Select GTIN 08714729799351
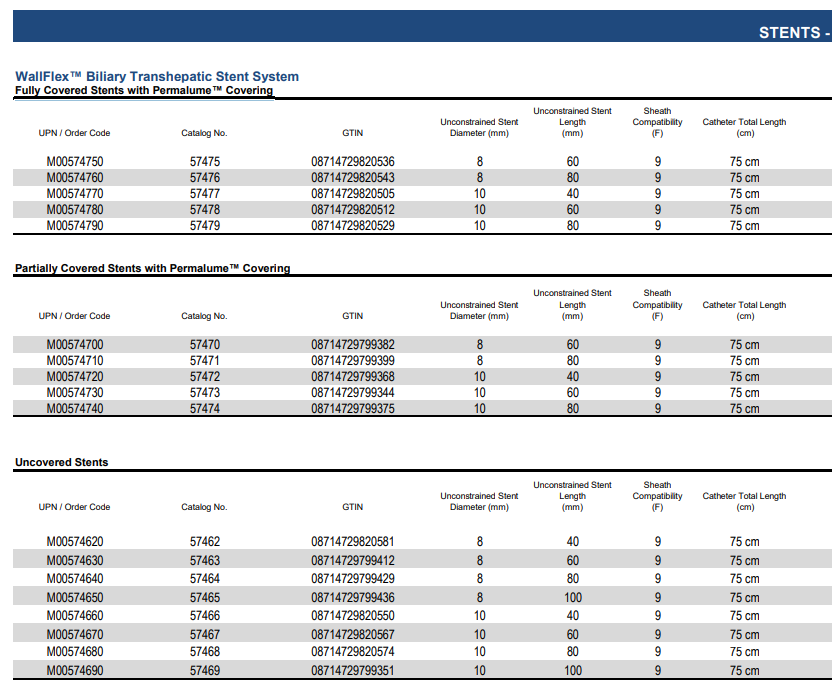832x697 pixels. tap(352, 671)
